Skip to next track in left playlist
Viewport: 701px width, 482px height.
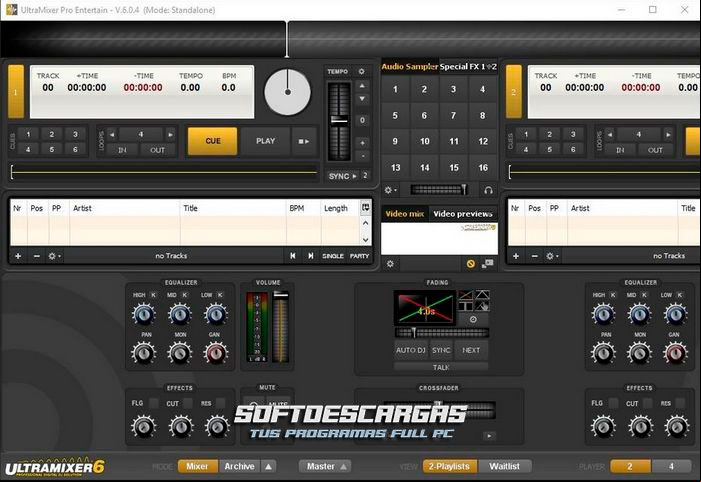[310, 256]
